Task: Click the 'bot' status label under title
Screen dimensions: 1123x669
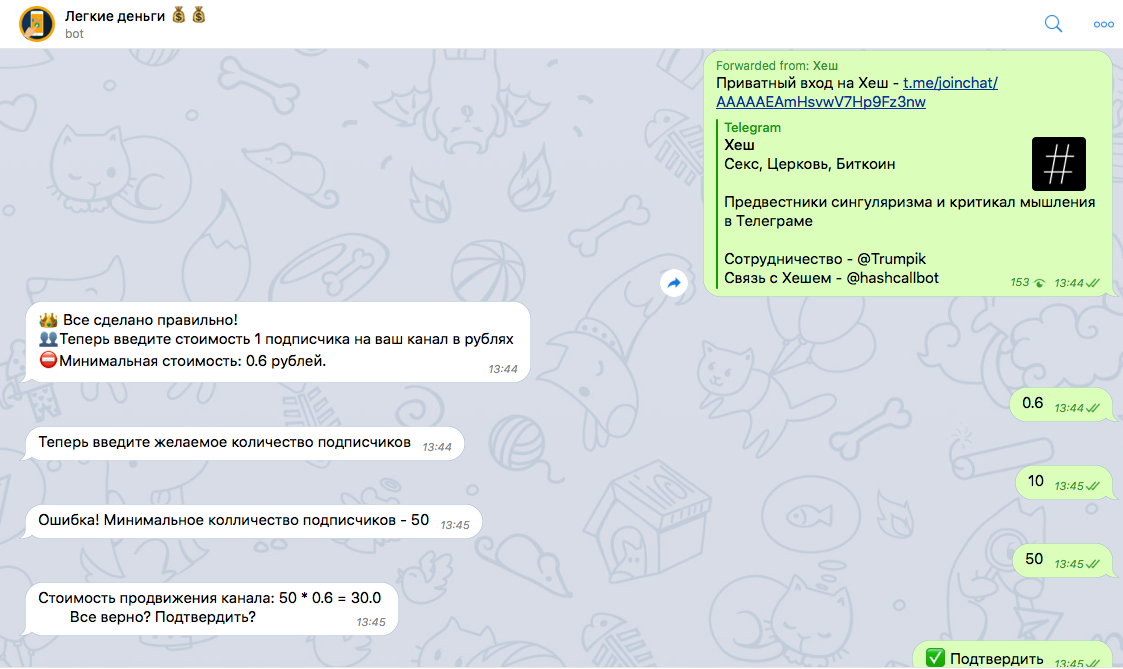Action: point(74,34)
